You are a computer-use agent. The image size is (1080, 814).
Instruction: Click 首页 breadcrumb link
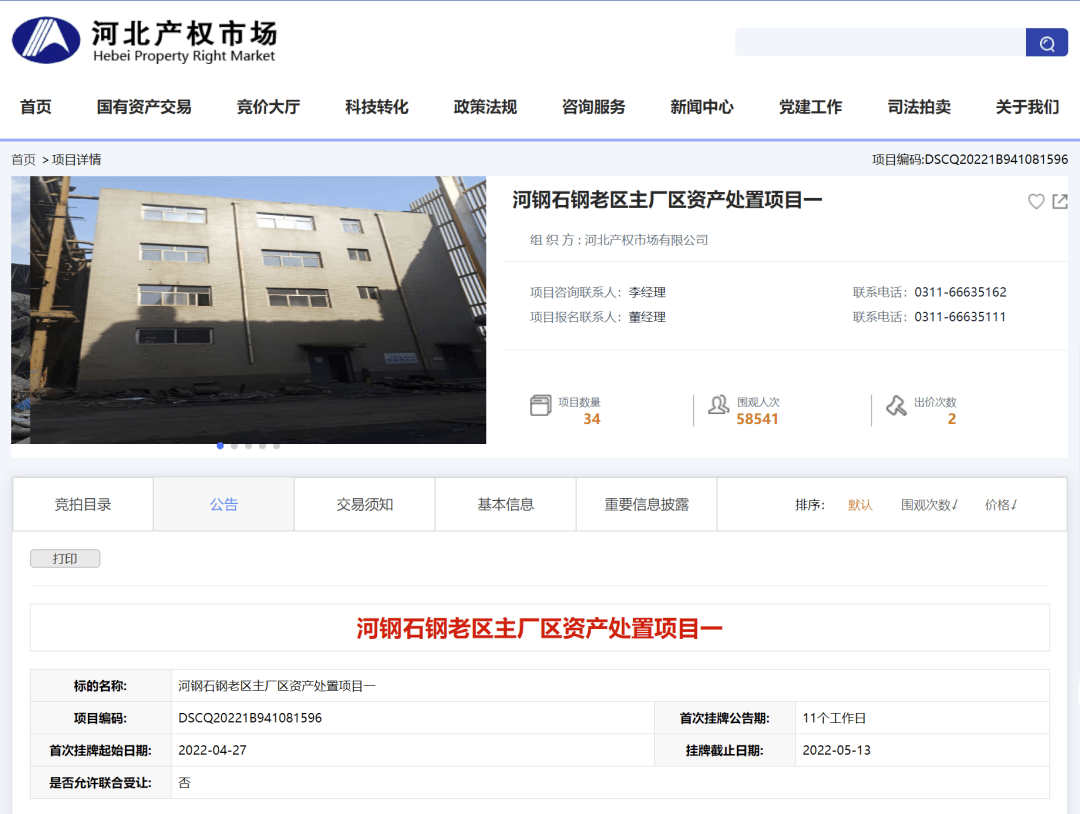23,160
